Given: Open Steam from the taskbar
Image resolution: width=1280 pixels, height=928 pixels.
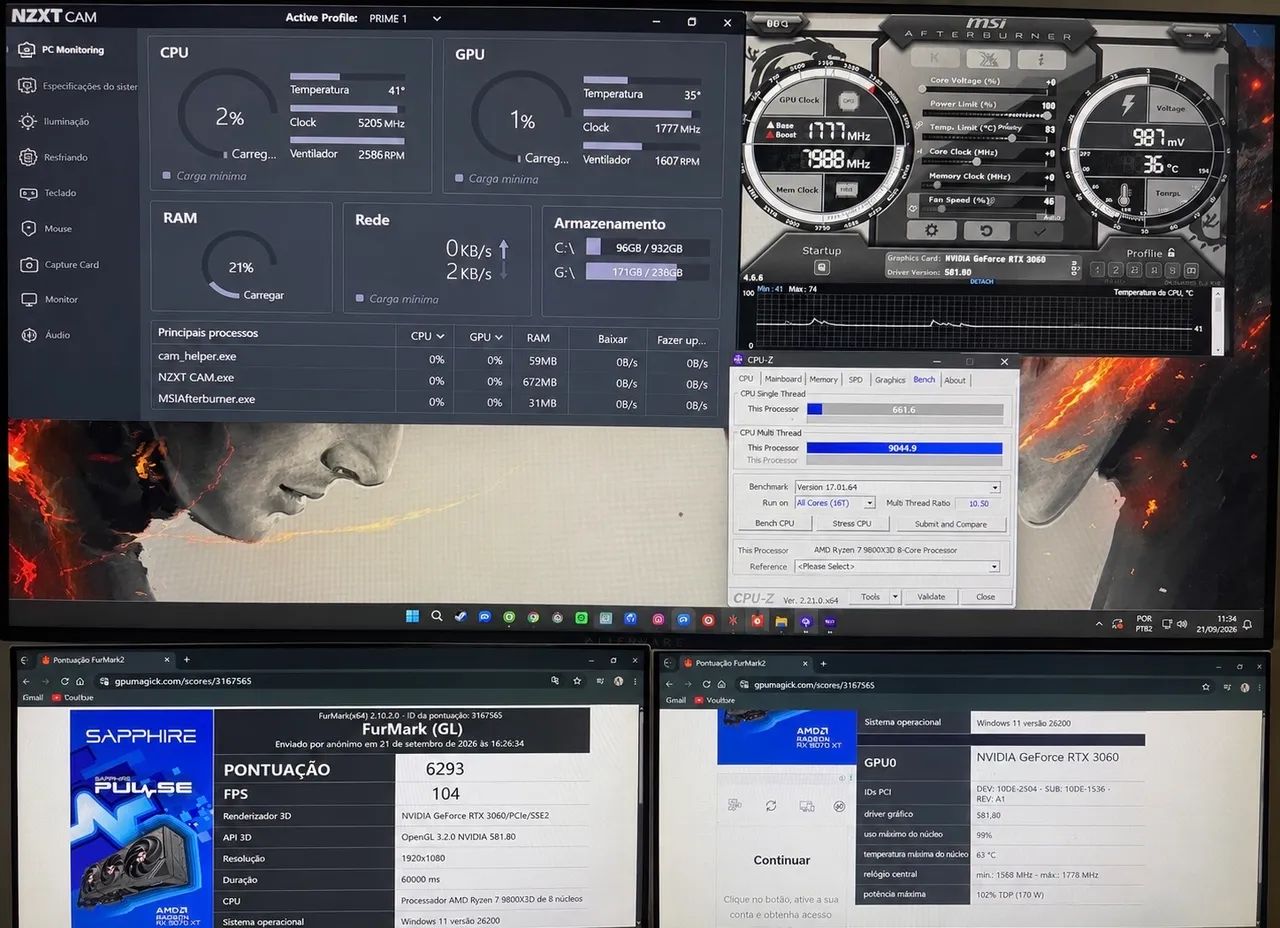Looking at the screenshot, I should (x=461, y=616).
